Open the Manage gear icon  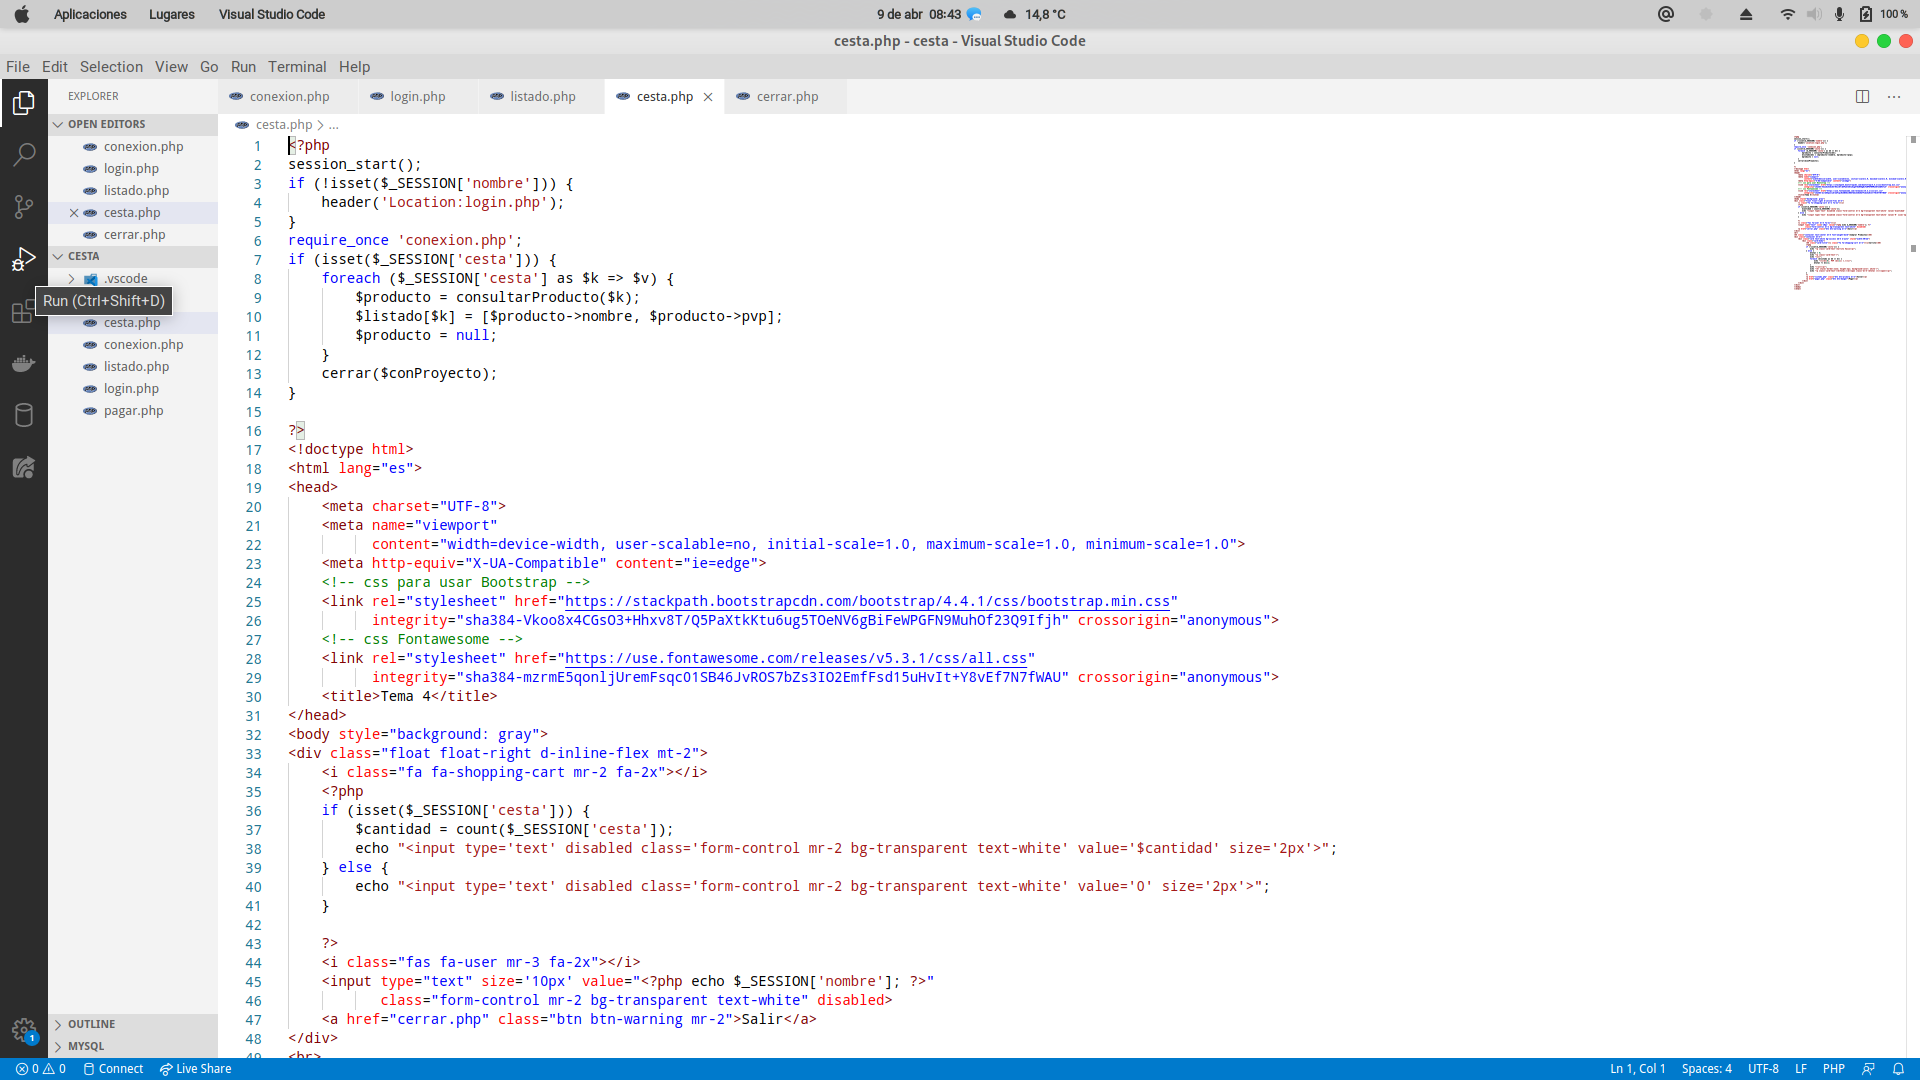point(24,1030)
